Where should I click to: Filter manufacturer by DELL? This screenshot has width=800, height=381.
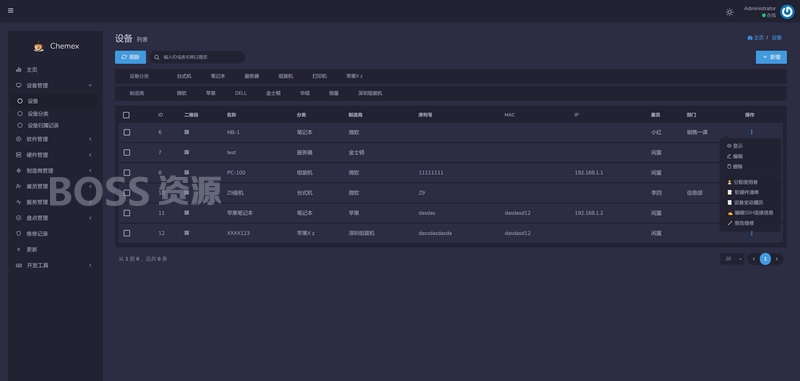point(241,93)
